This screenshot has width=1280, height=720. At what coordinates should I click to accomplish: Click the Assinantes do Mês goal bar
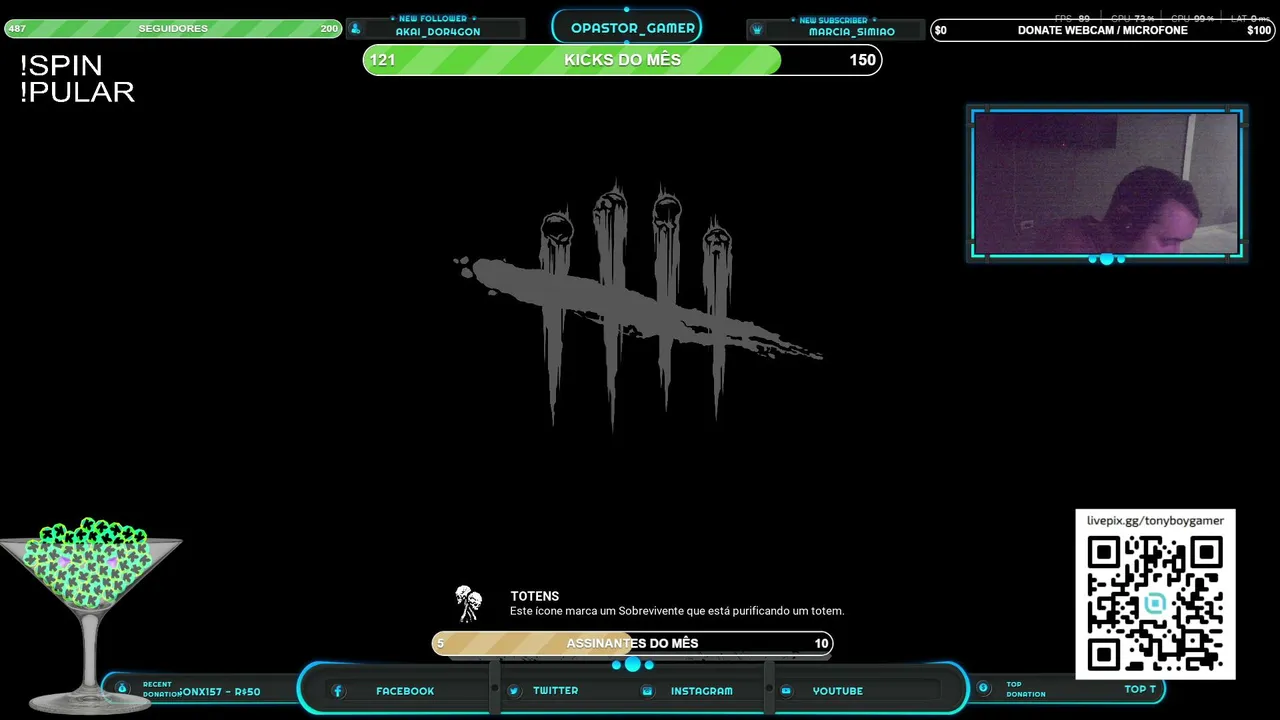coord(632,643)
